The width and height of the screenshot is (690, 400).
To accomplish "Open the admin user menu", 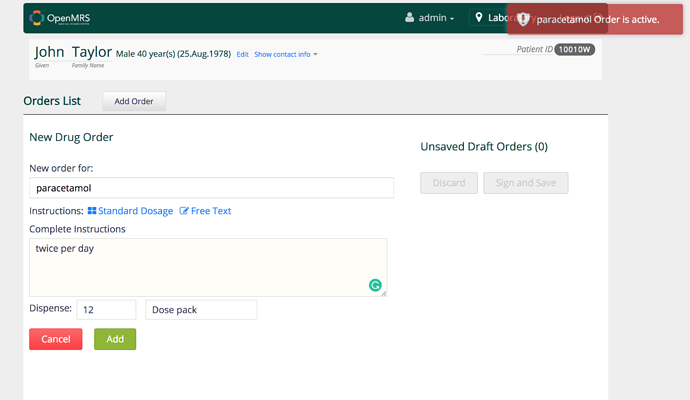I will (429, 18).
